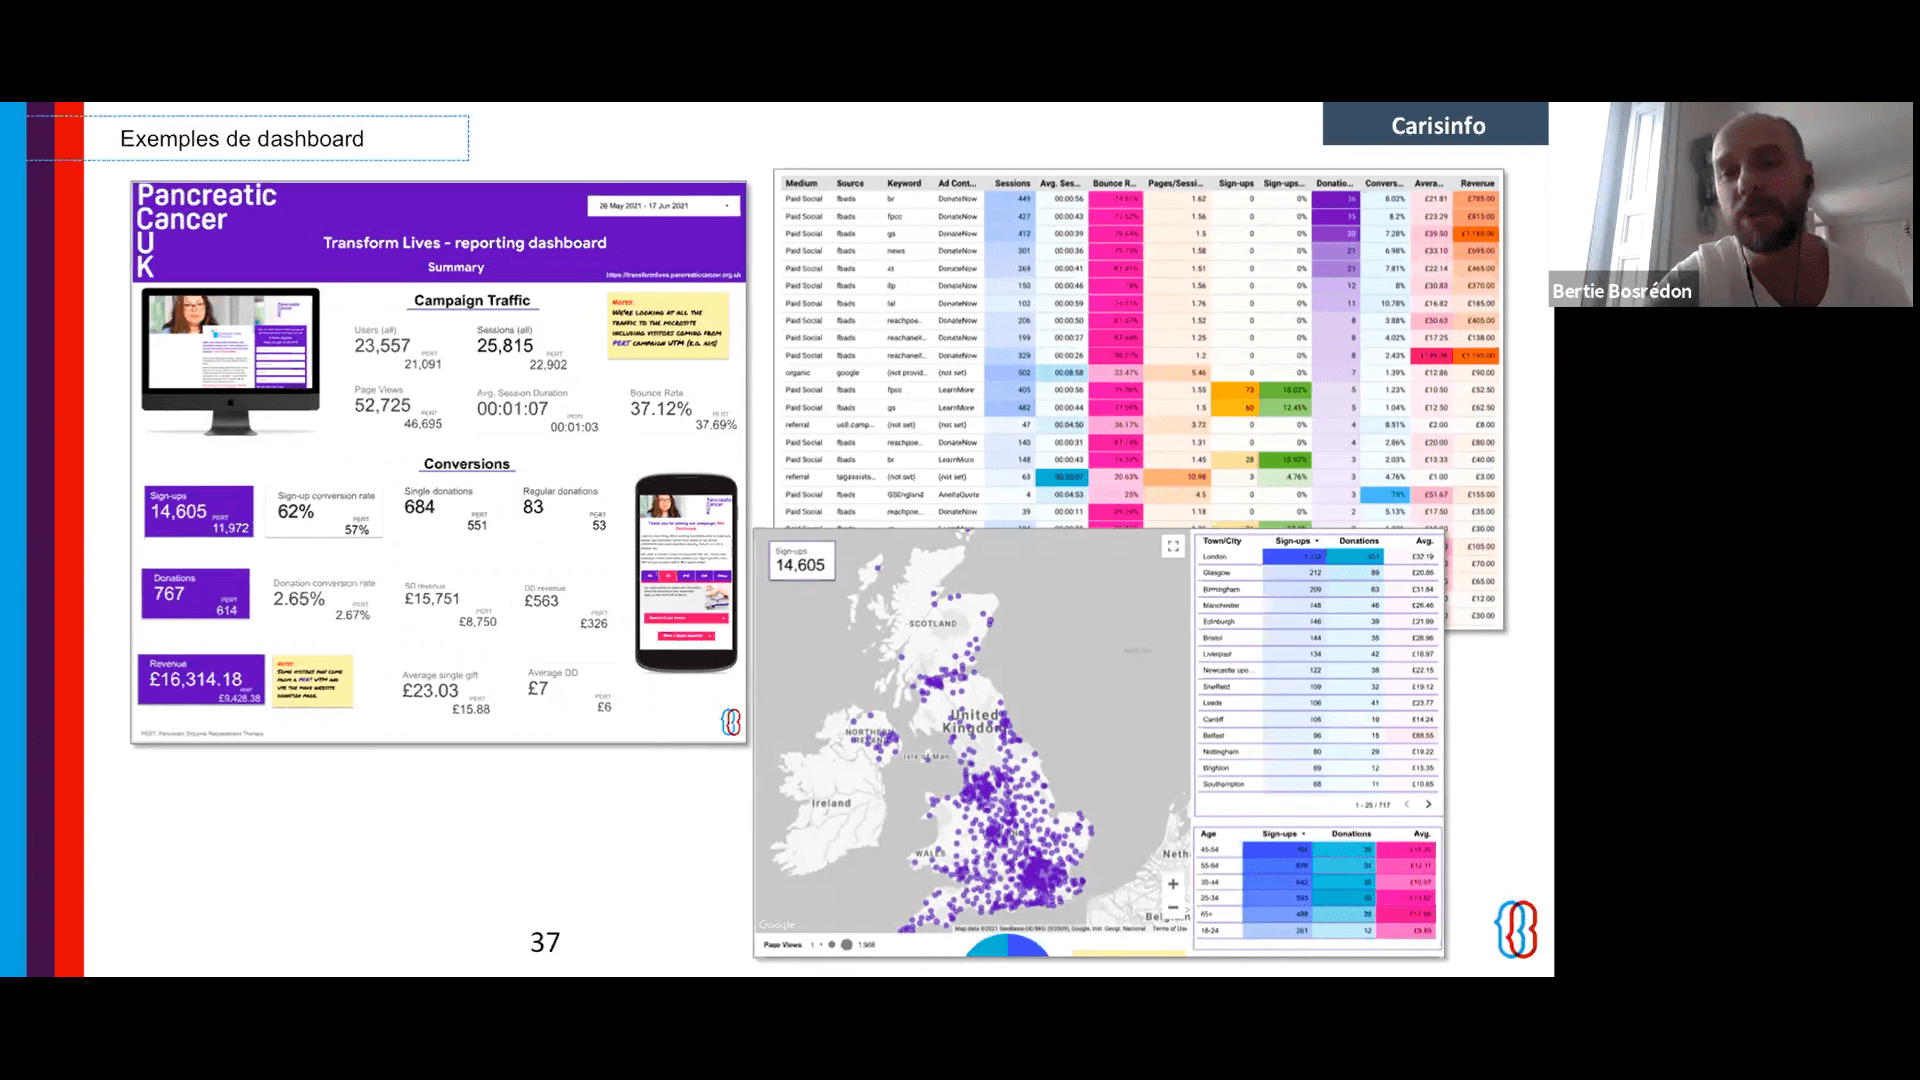
Task: Click the Sign-ups 14,605 purple scorecard
Action: 199,511
